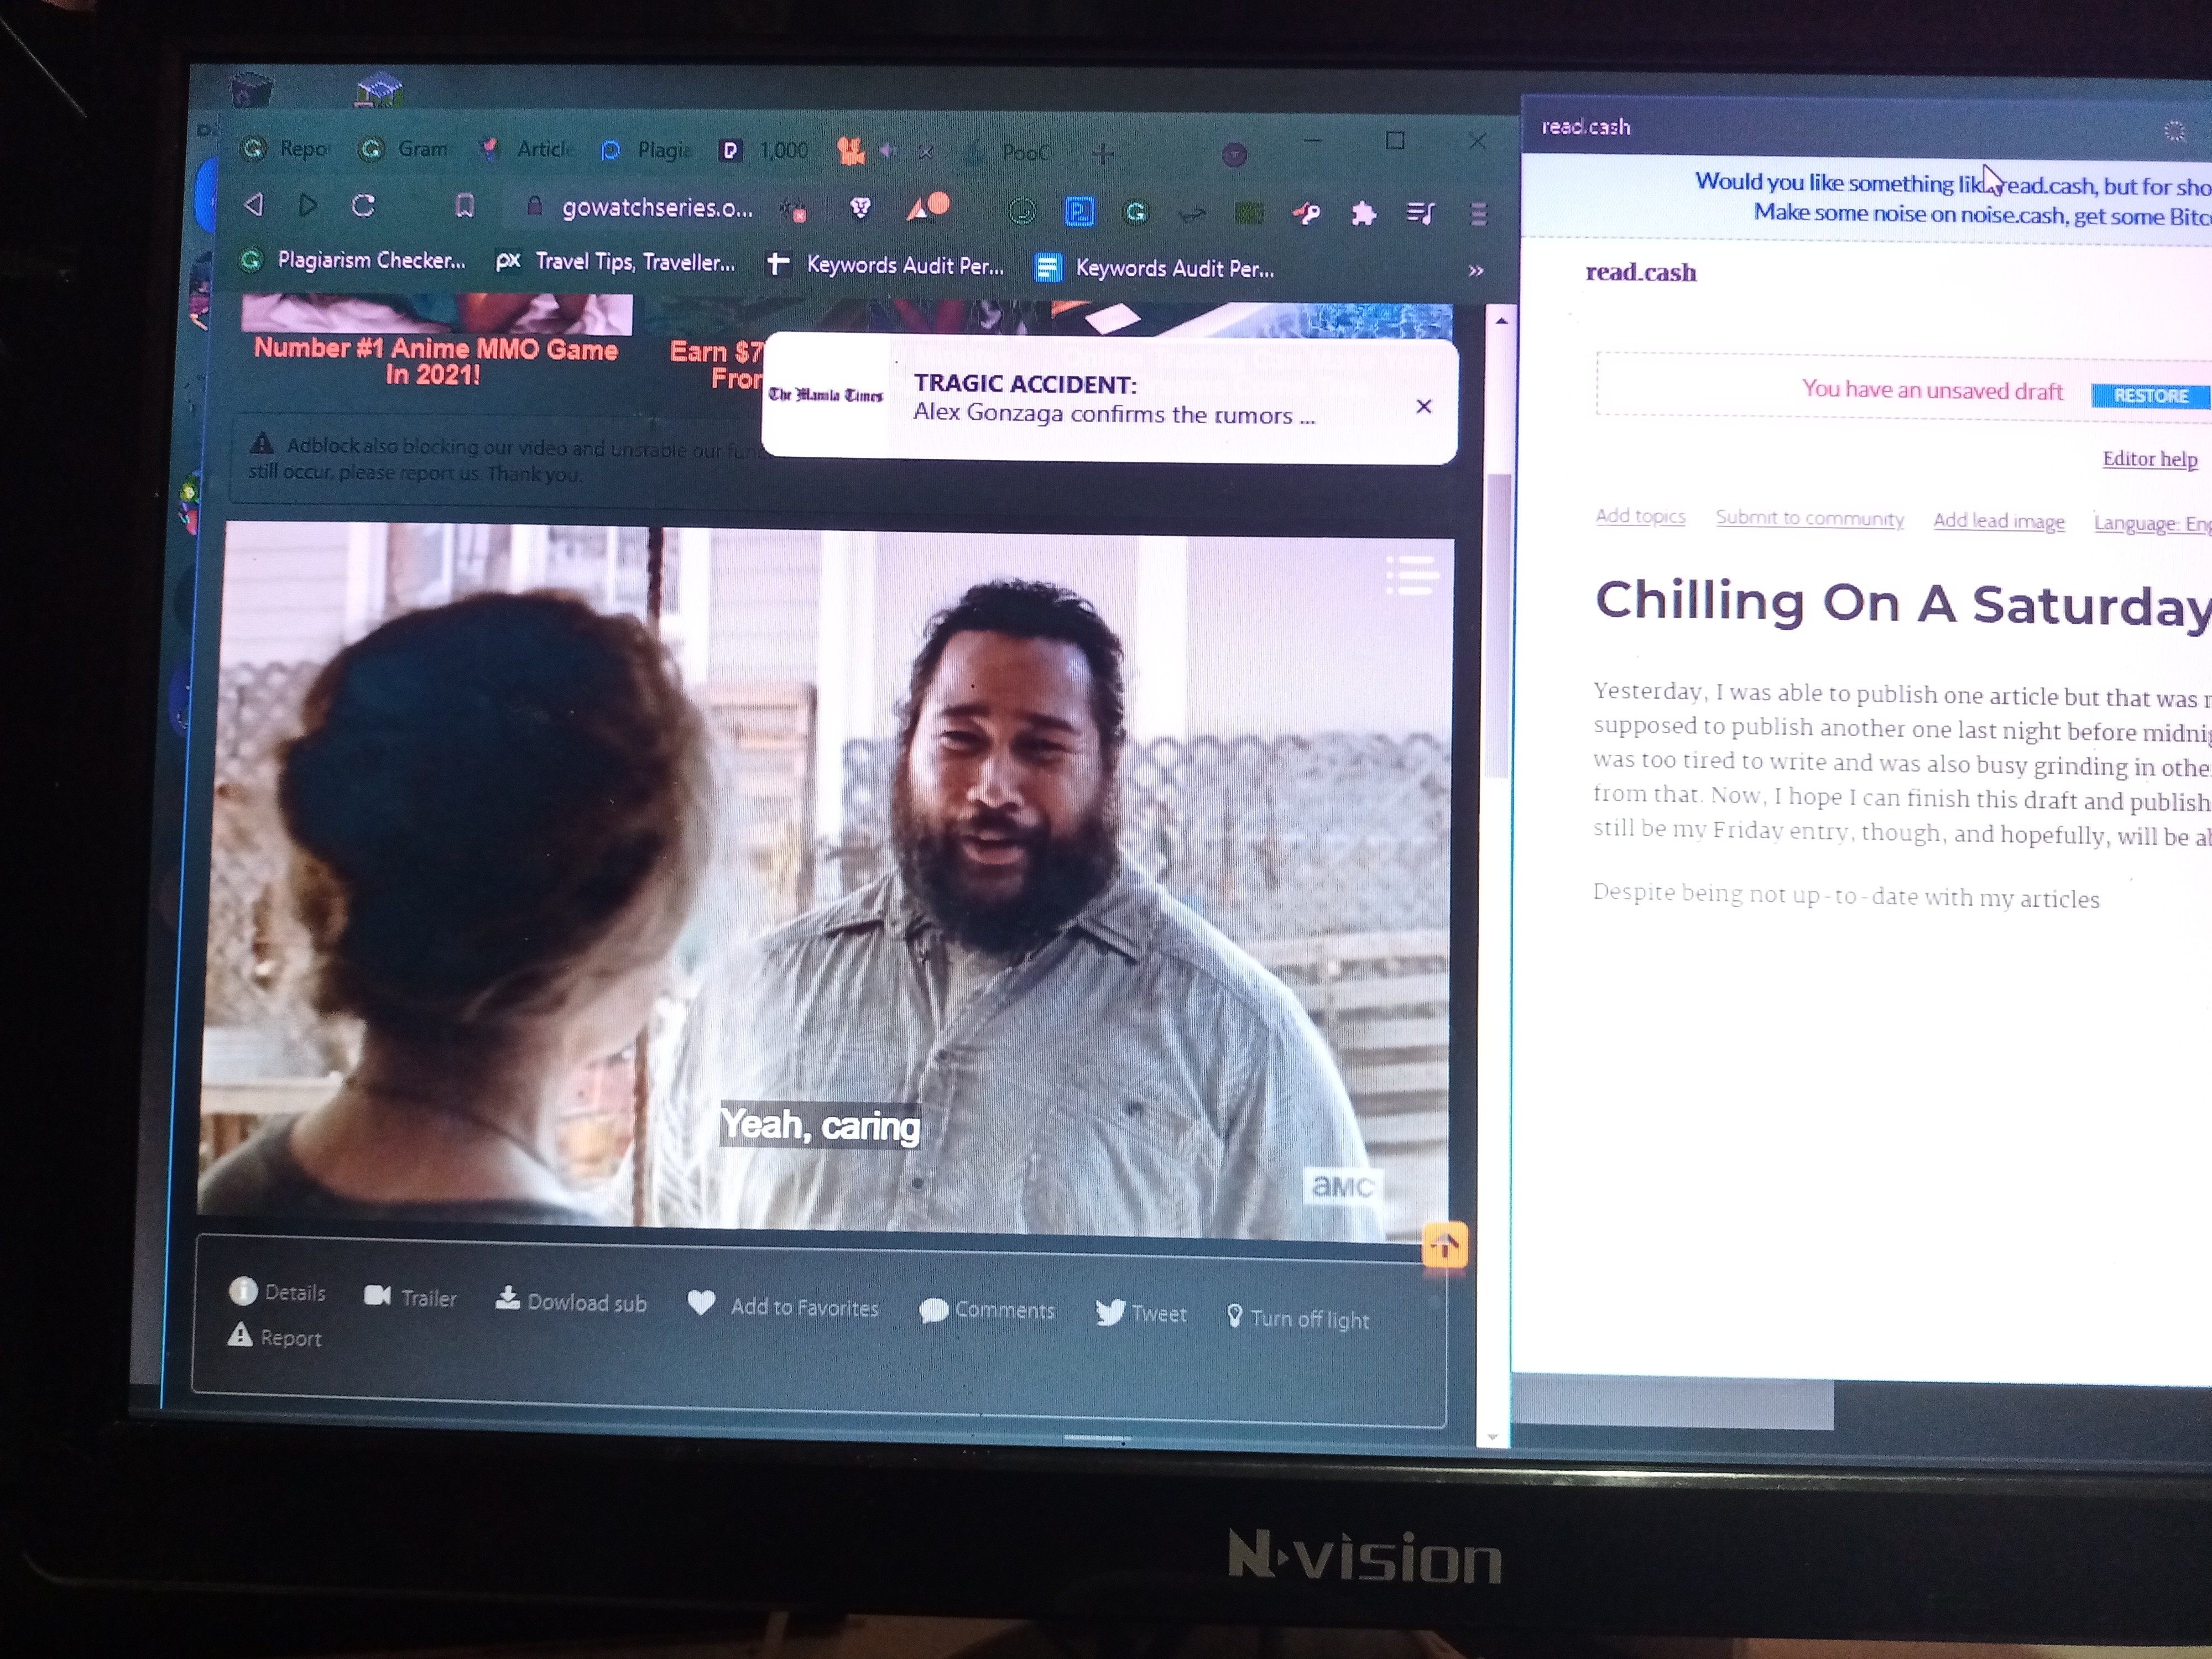Toggle Turn off light for the video
Screen dimensions: 2212x1659
[x=1298, y=1318]
